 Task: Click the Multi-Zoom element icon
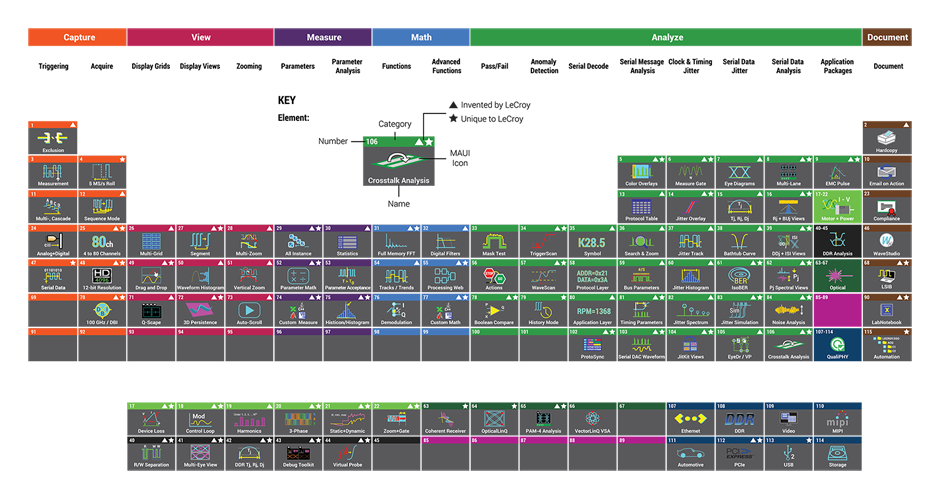coord(249,242)
